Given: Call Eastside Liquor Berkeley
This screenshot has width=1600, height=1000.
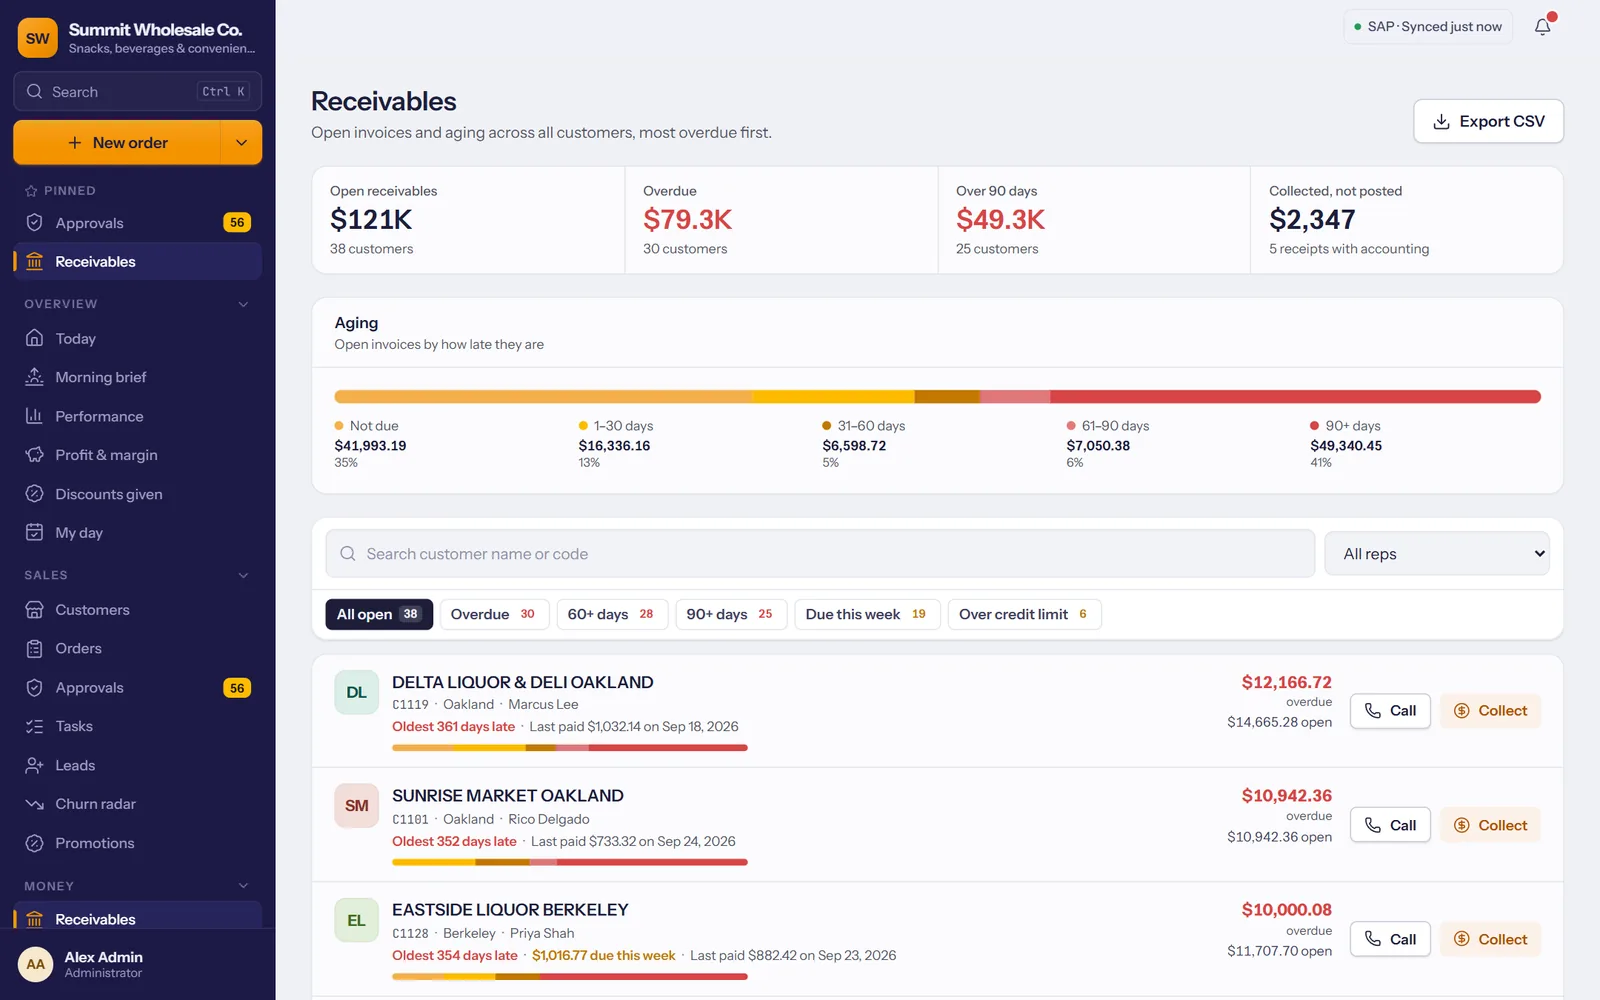Looking at the screenshot, I should [1390, 939].
